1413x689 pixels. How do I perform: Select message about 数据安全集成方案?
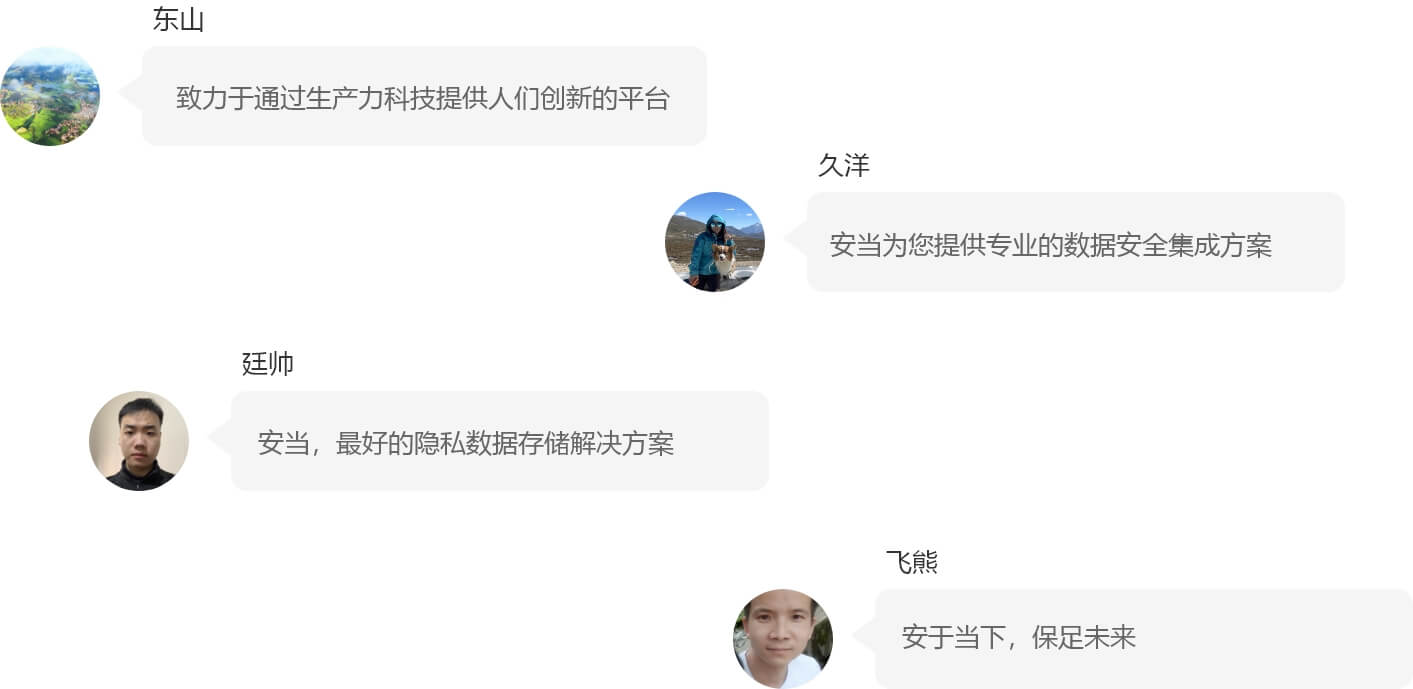(1076, 242)
